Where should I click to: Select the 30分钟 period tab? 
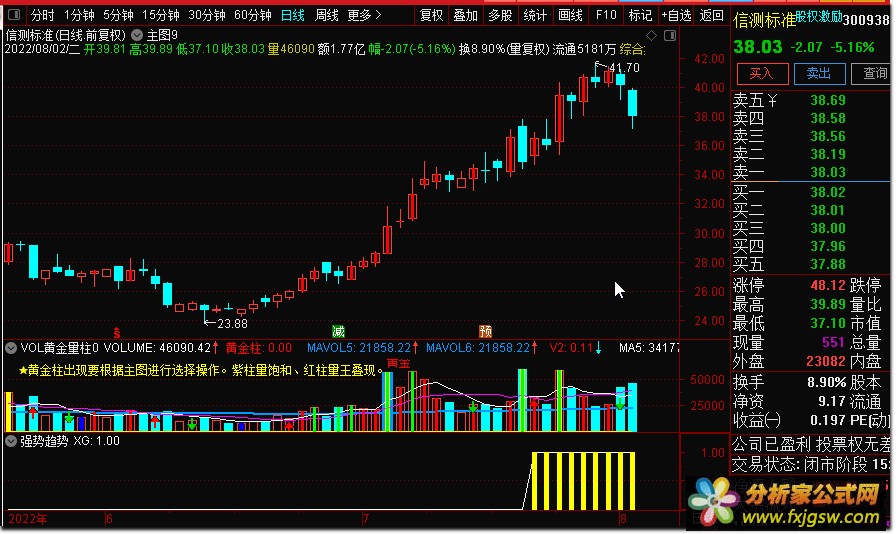pos(207,15)
